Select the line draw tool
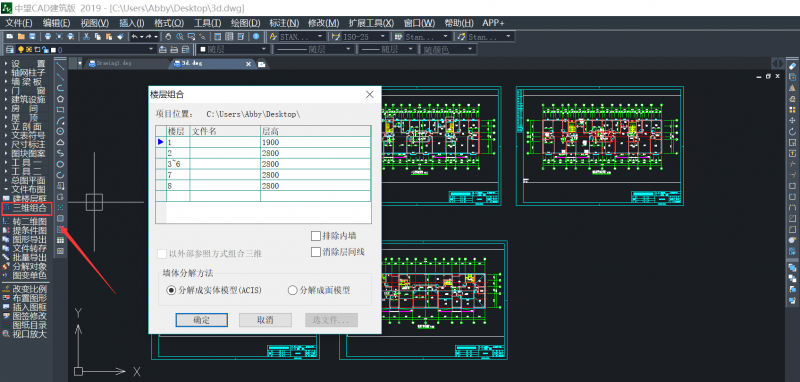 click(x=60, y=66)
